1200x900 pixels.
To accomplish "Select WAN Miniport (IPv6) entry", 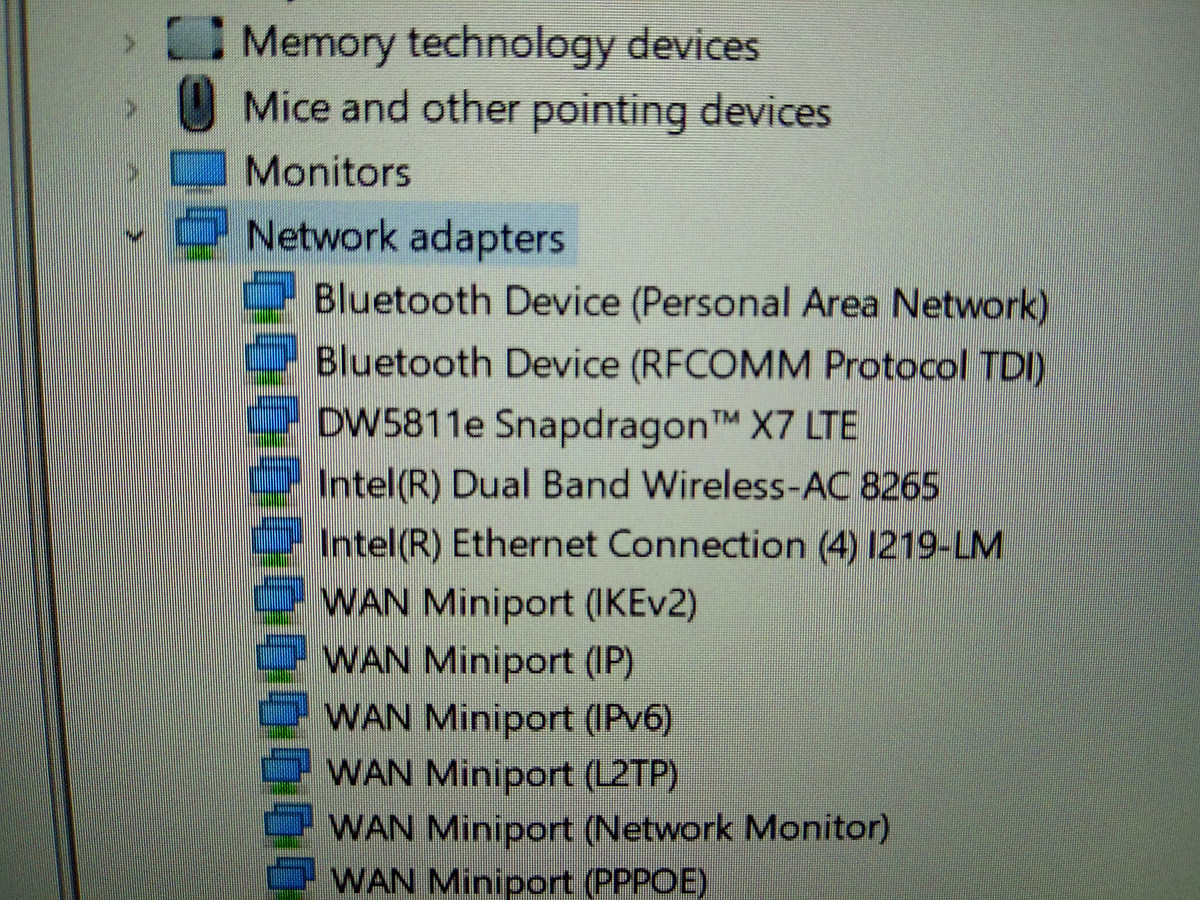I will point(499,717).
